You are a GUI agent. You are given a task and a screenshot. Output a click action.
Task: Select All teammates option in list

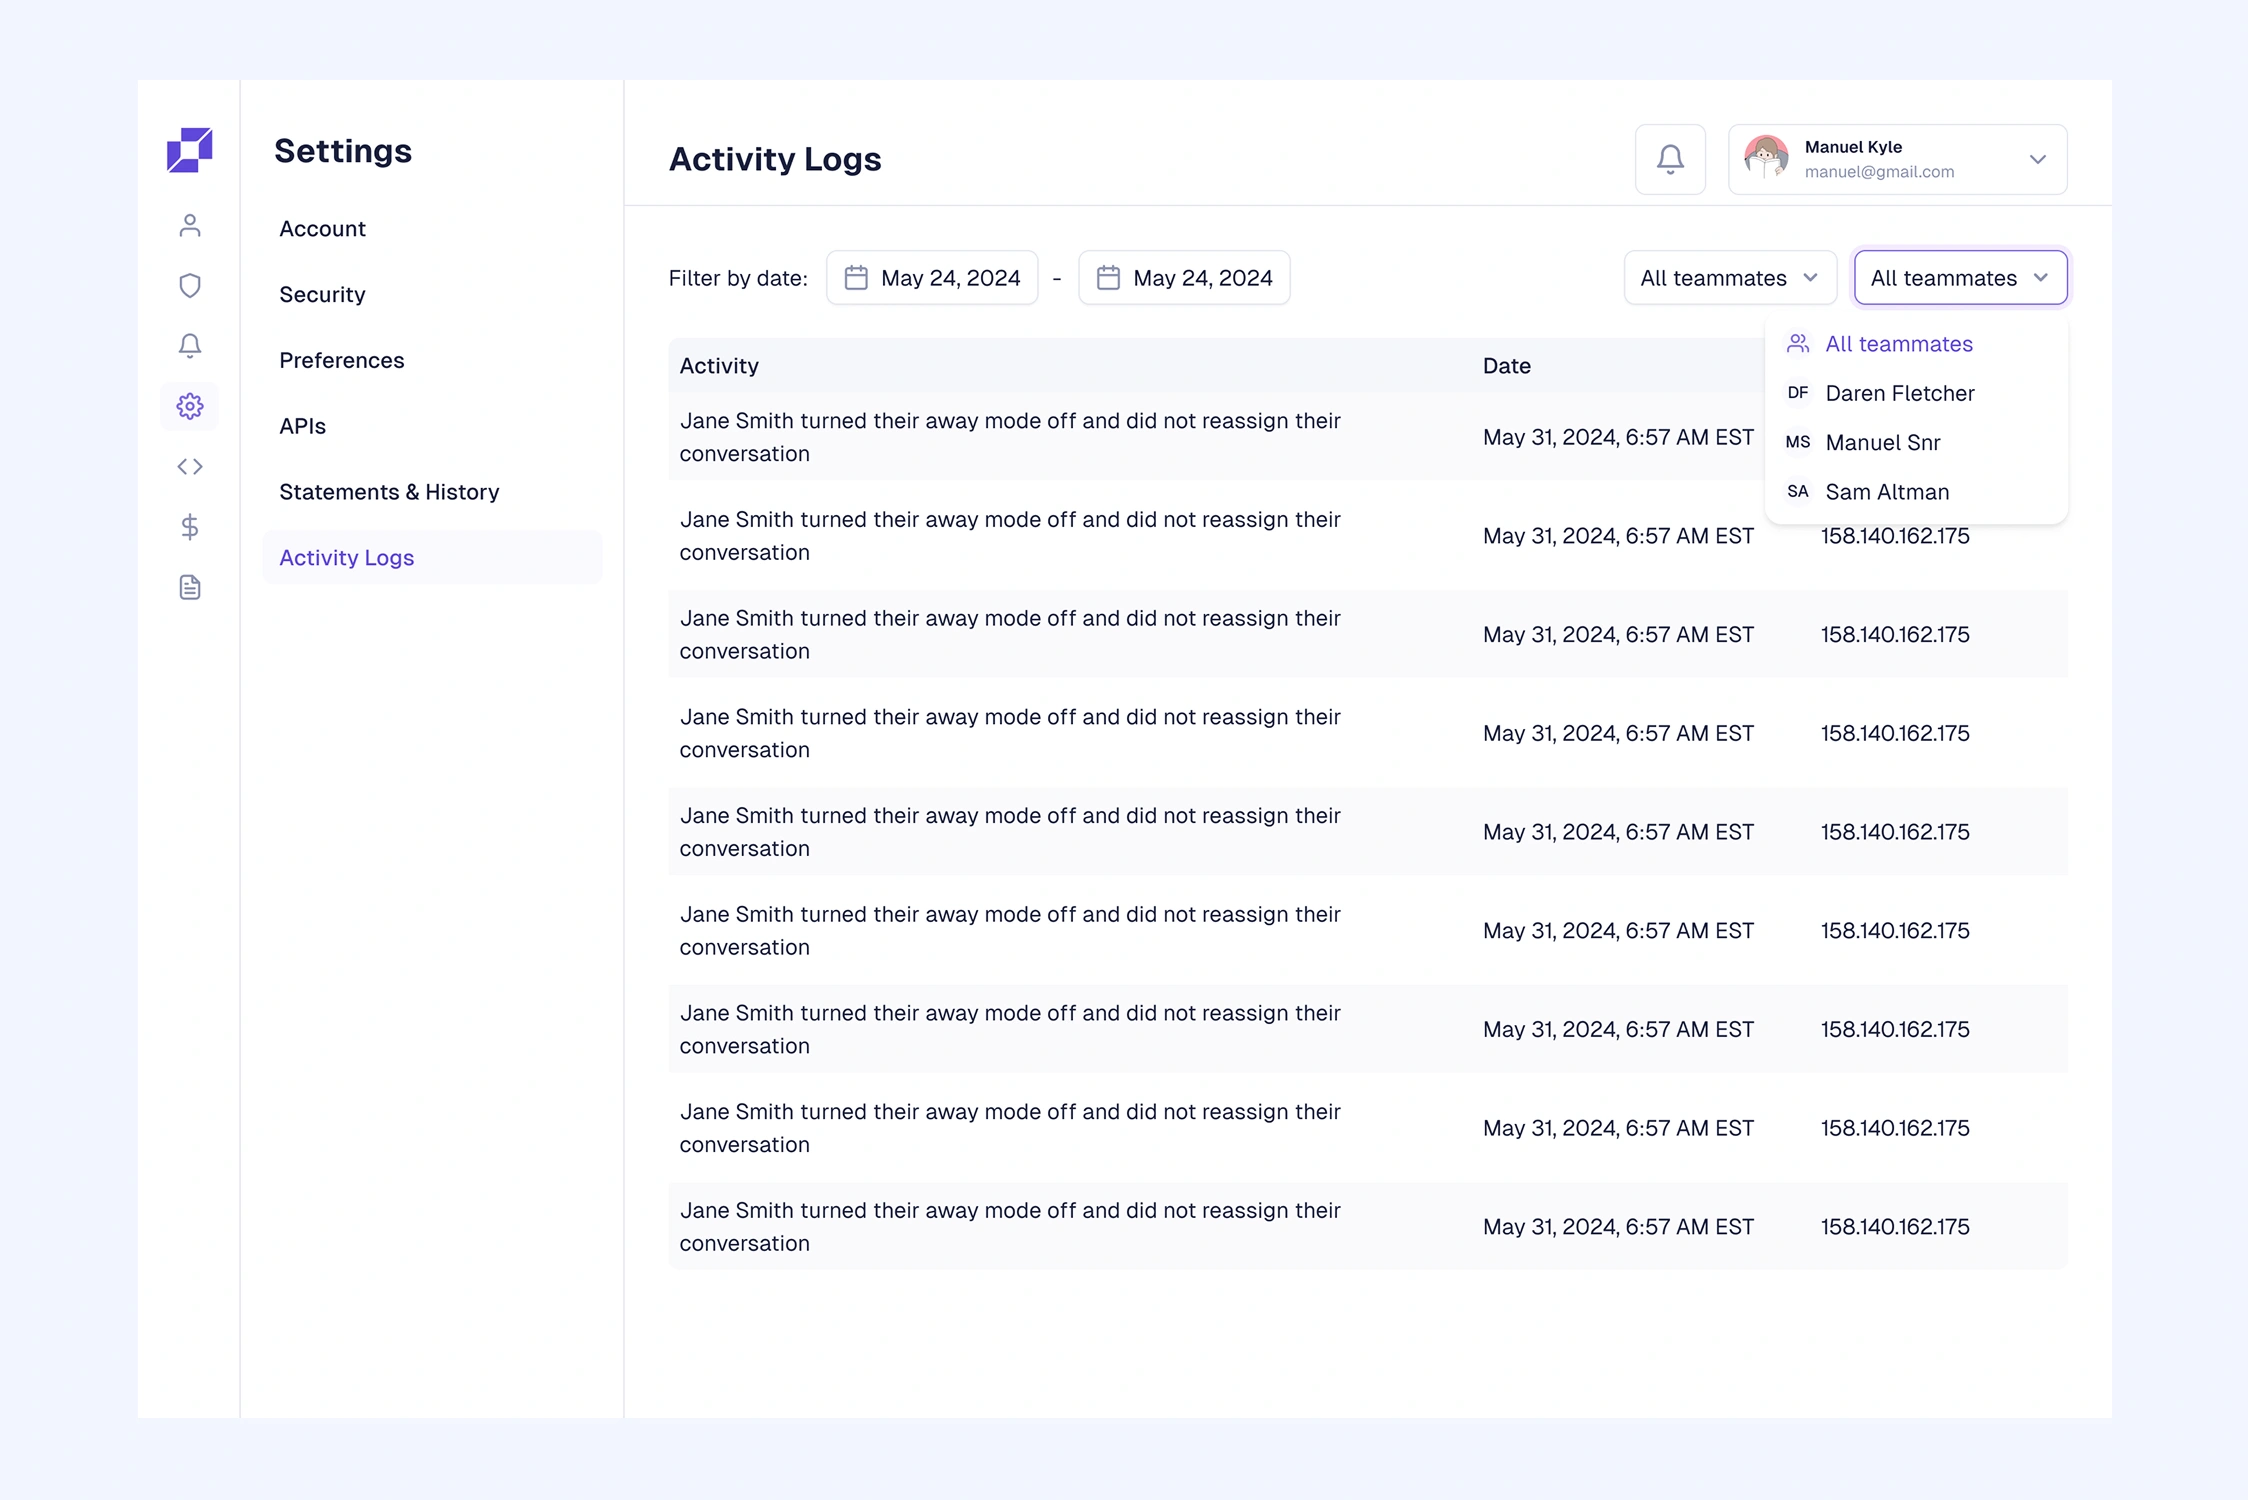pos(1898,344)
